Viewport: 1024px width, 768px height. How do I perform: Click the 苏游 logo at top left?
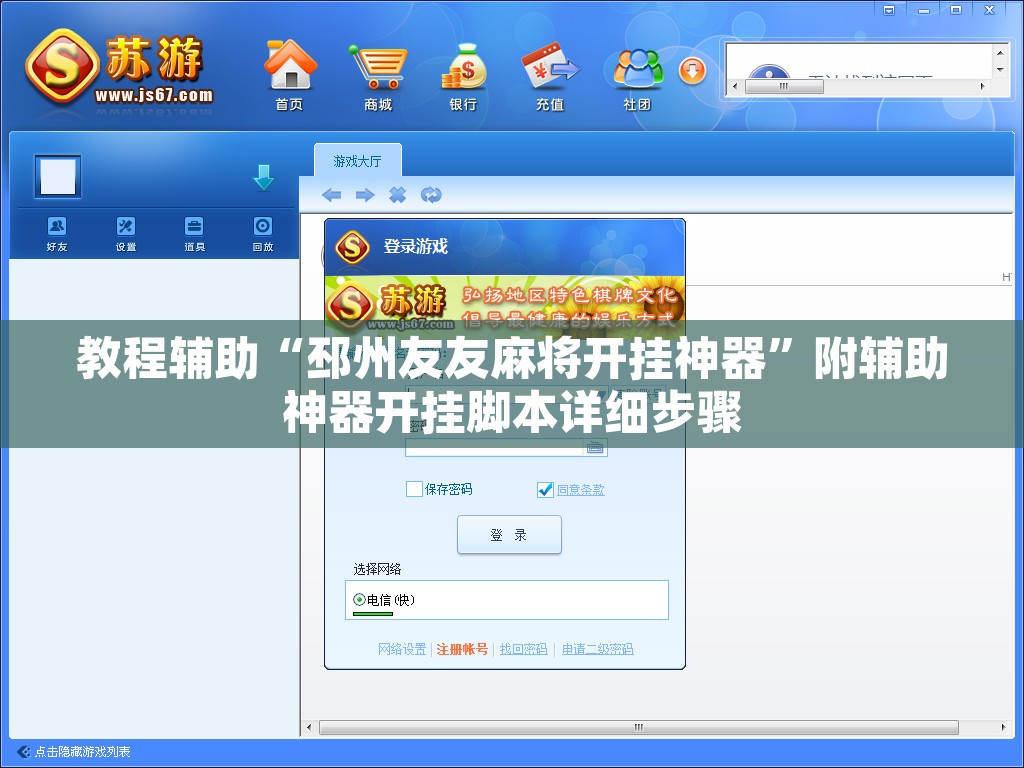(120, 69)
